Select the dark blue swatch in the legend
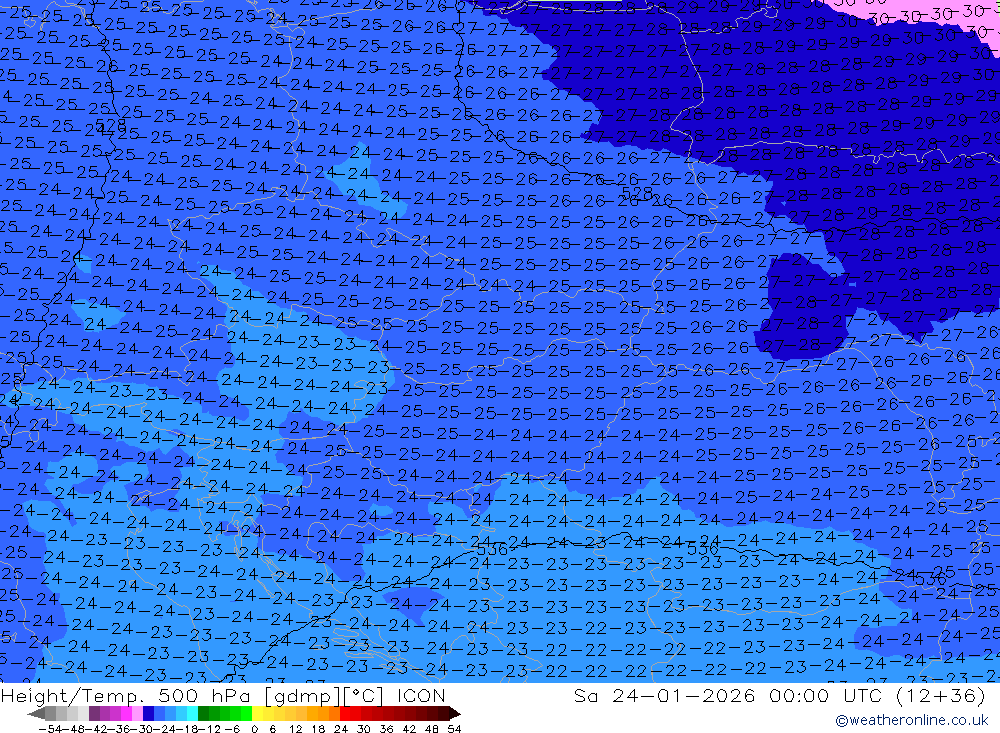The height and width of the screenshot is (733, 1000). (149, 714)
